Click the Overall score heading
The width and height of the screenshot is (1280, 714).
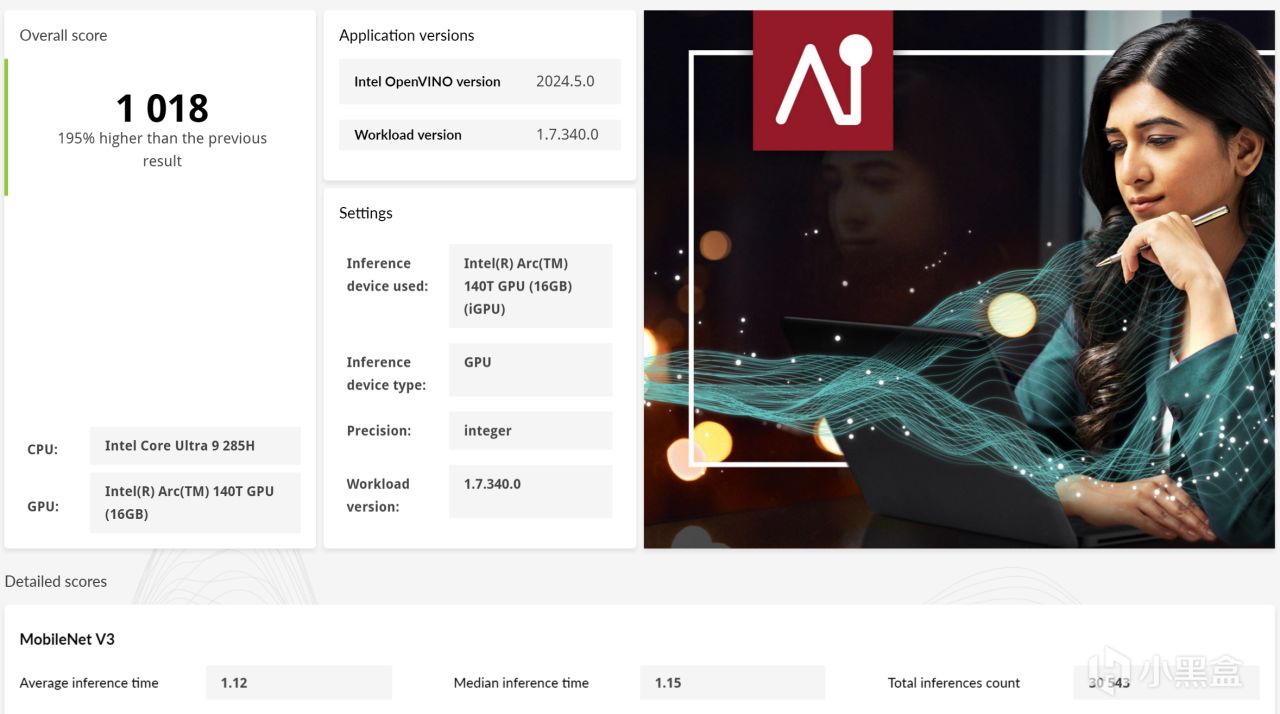(63, 35)
